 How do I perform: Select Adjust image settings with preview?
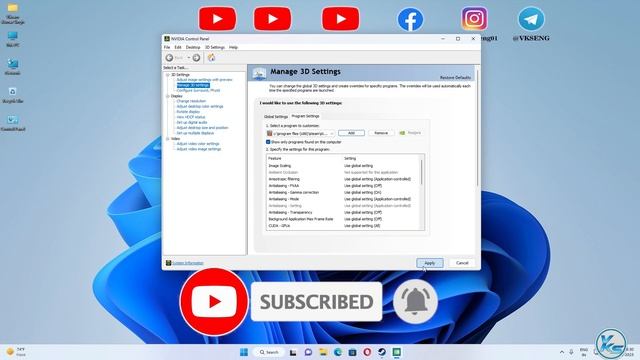pyautogui.click(x=204, y=80)
